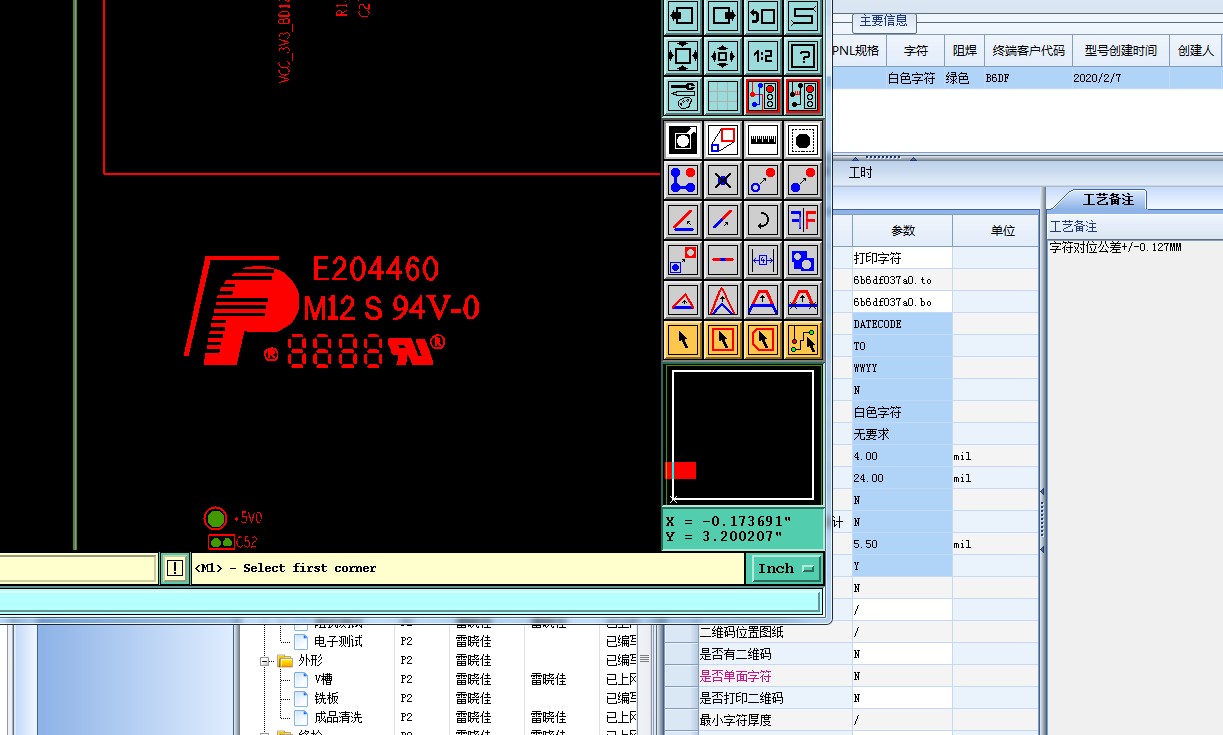Image resolution: width=1223 pixels, height=735 pixels.
Task: Select the filled blue dot to red dot tool
Action: pyautogui.click(x=803, y=180)
